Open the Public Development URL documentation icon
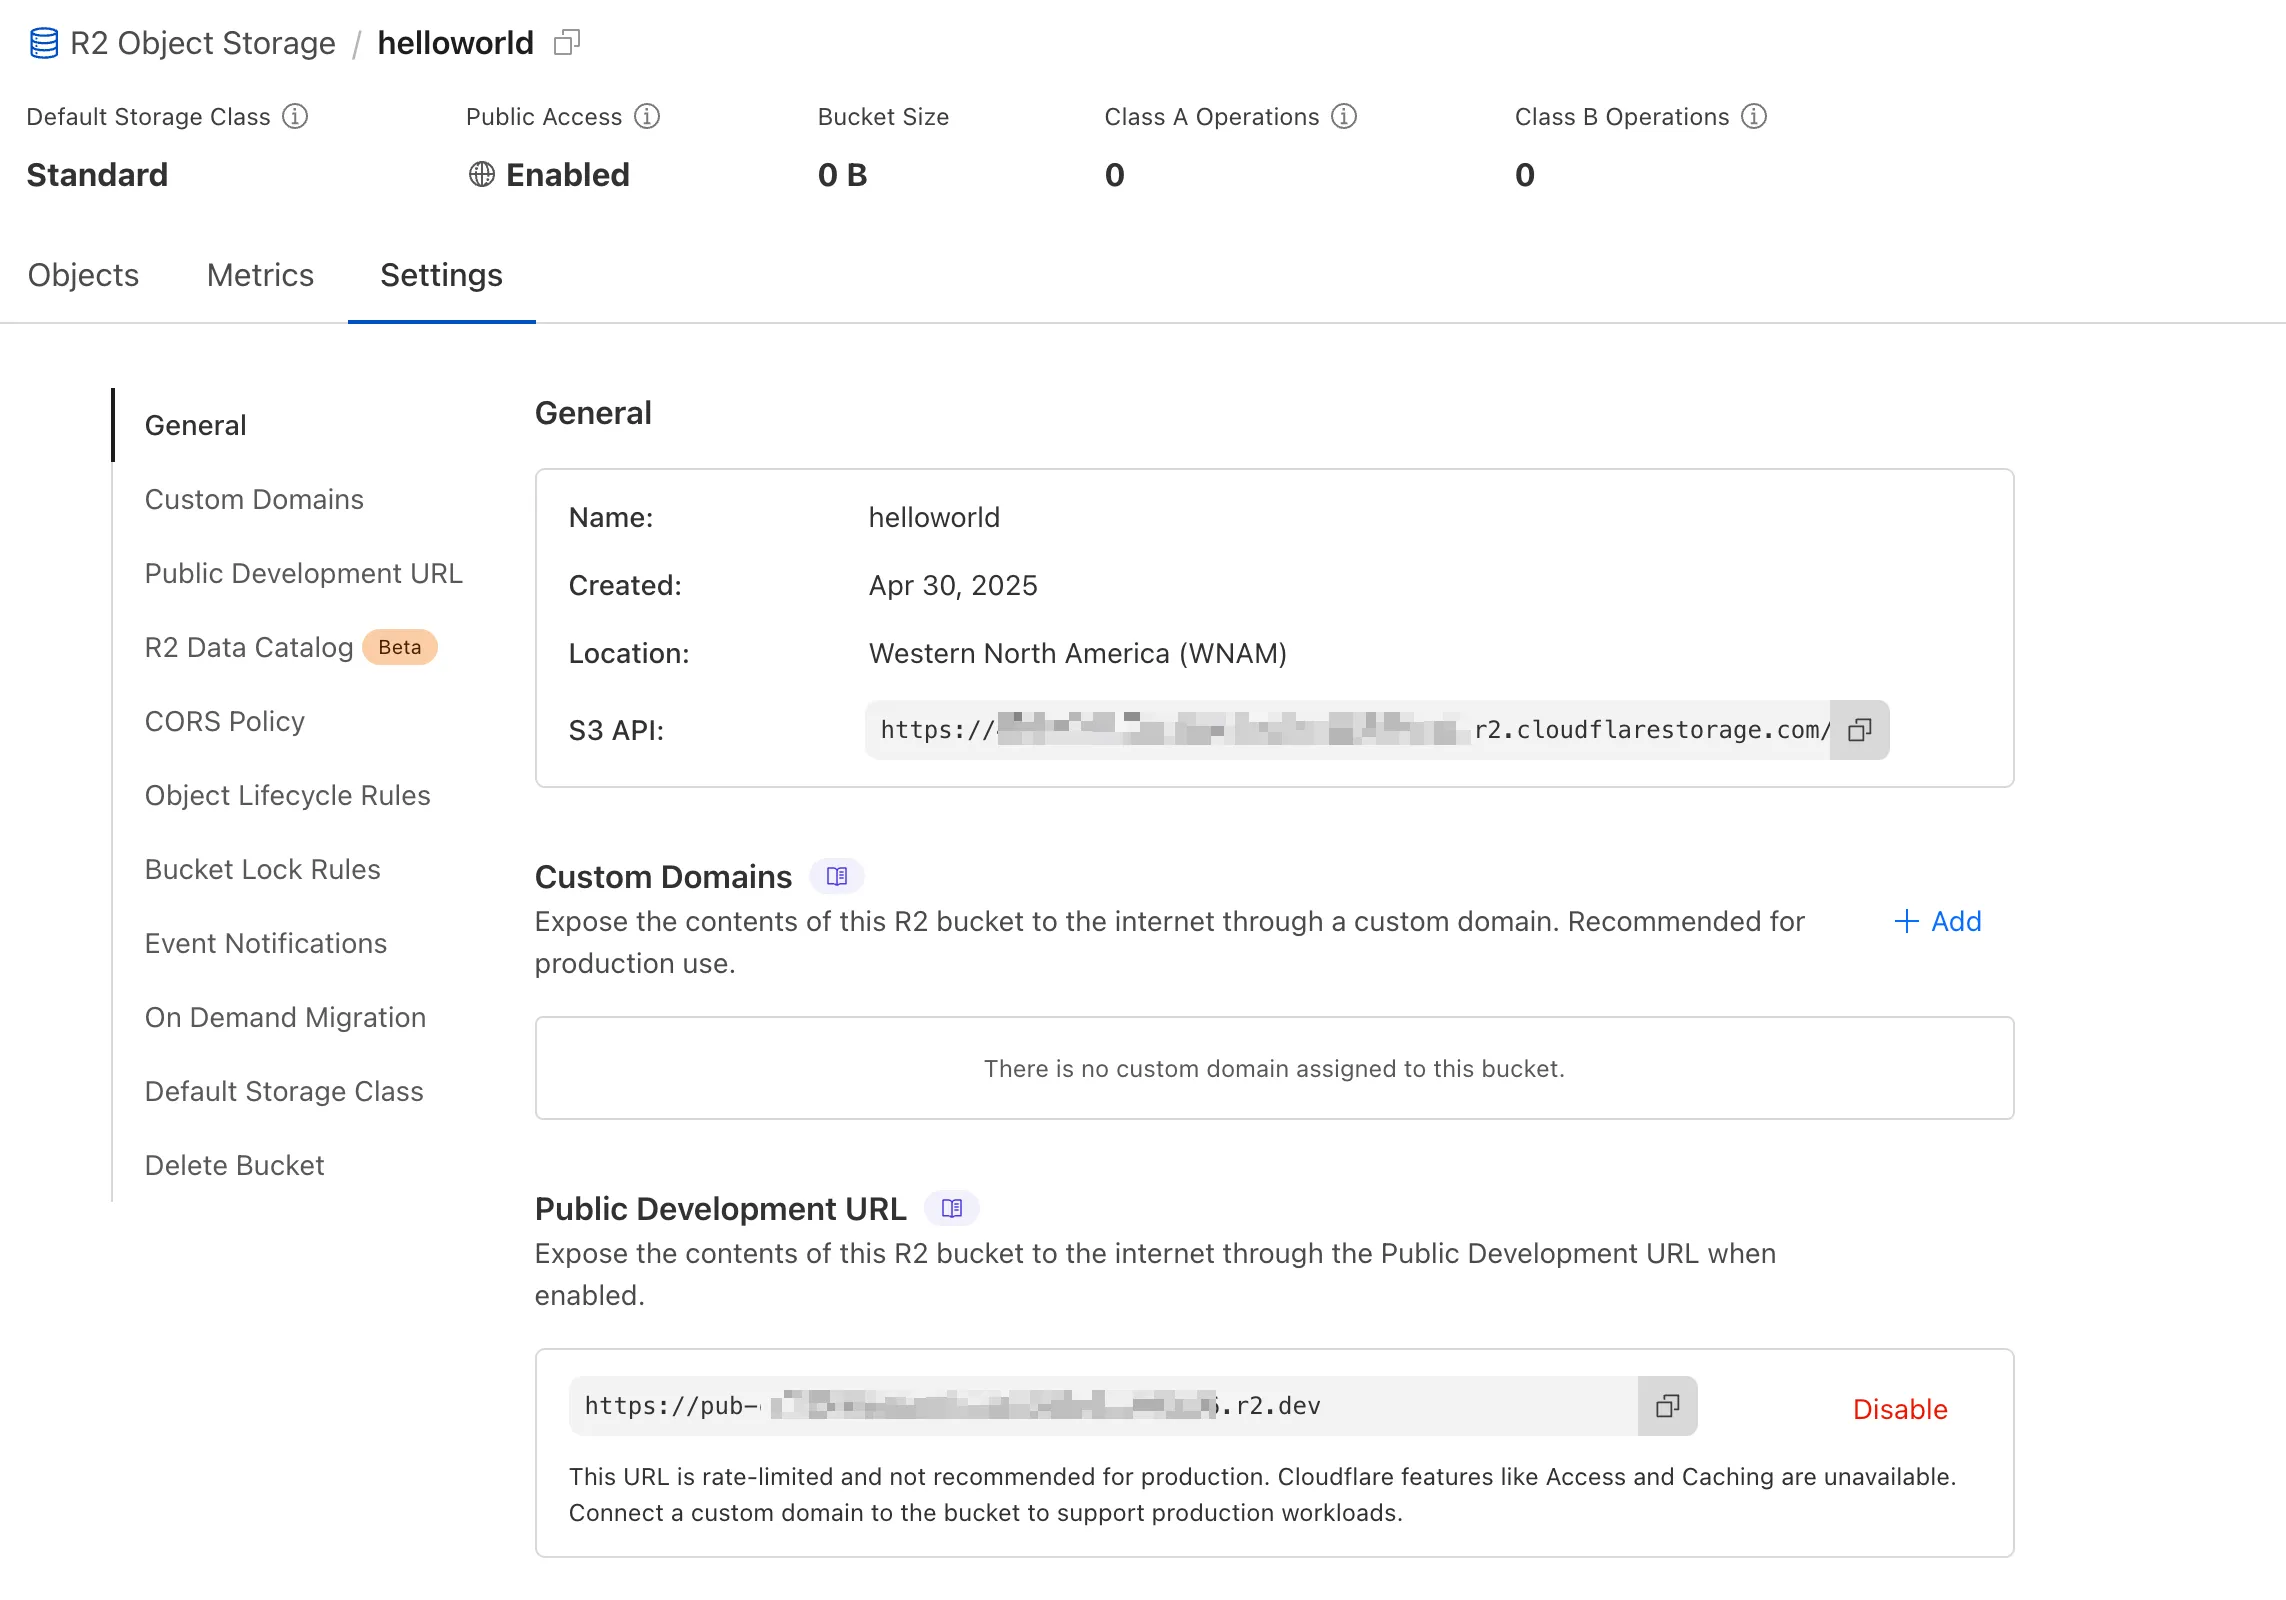This screenshot has width=2286, height=1600. pyautogui.click(x=951, y=1208)
